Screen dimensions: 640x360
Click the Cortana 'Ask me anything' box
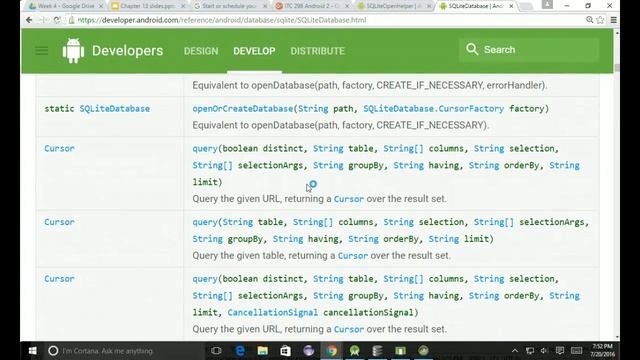[x=108, y=351]
